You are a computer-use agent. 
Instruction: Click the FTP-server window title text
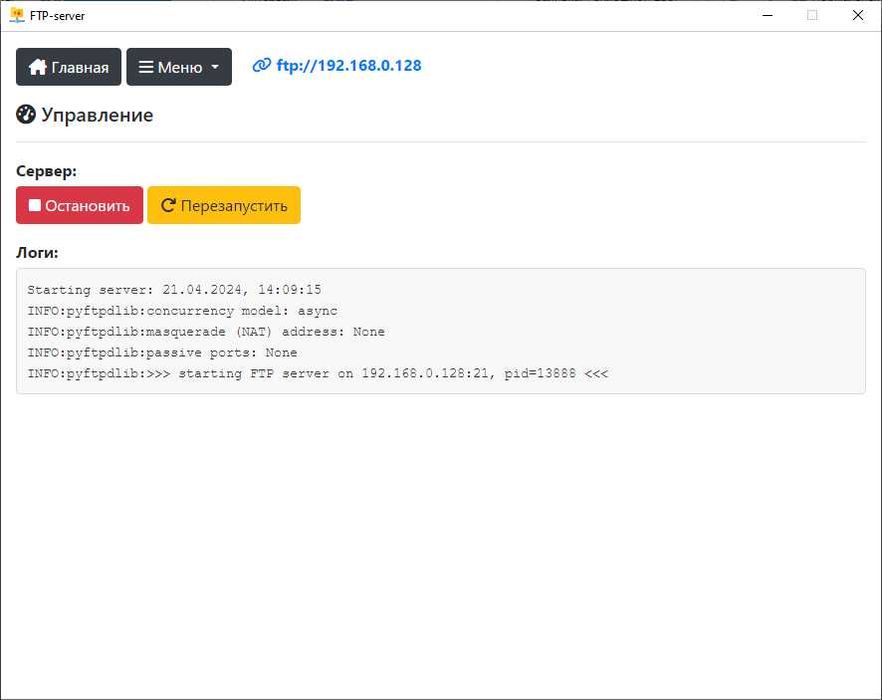click(57, 16)
